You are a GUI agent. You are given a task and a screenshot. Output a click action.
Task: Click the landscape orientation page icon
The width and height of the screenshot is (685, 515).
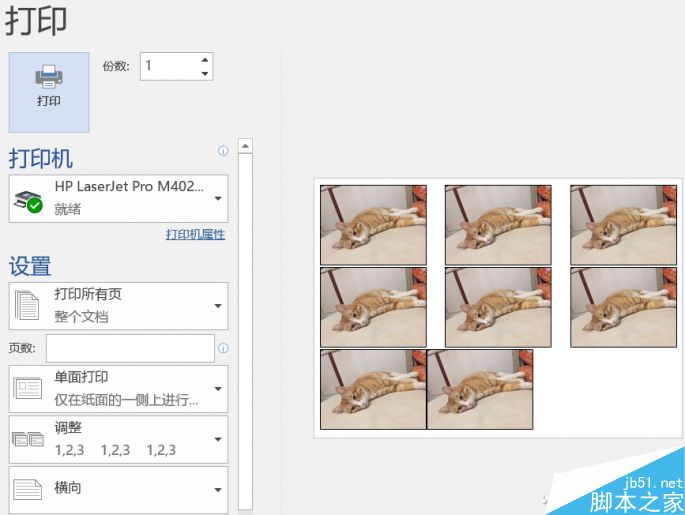pyautogui.click(x=28, y=489)
